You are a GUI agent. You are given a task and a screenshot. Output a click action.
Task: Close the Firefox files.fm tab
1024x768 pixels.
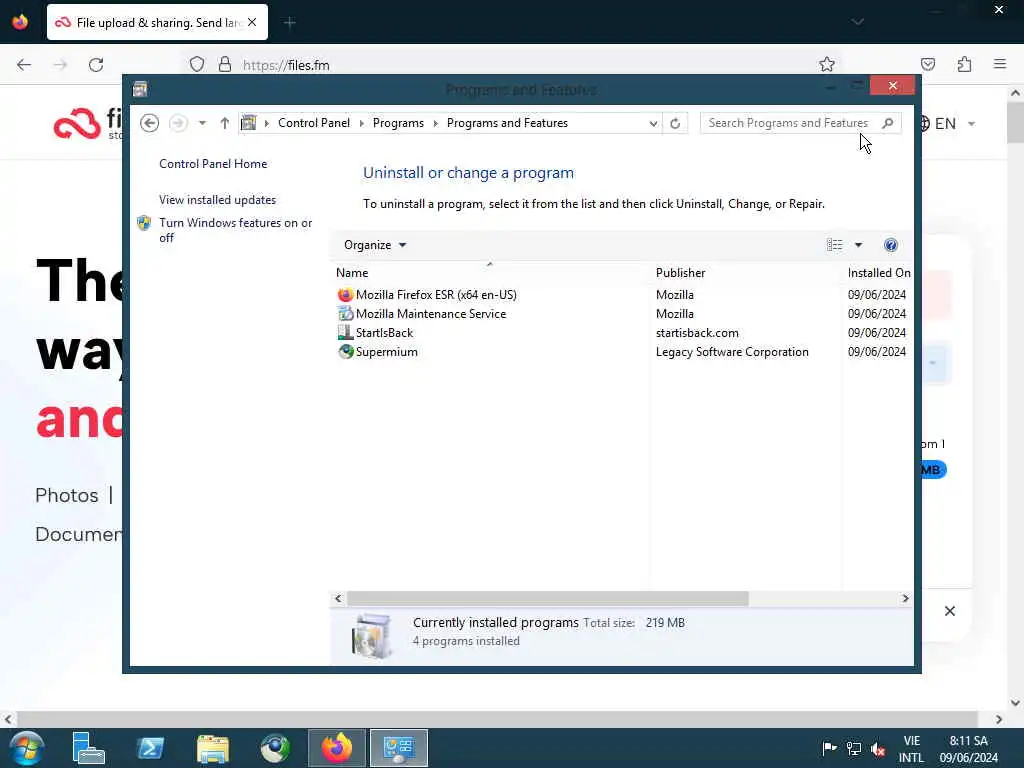(x=252, y=22)
